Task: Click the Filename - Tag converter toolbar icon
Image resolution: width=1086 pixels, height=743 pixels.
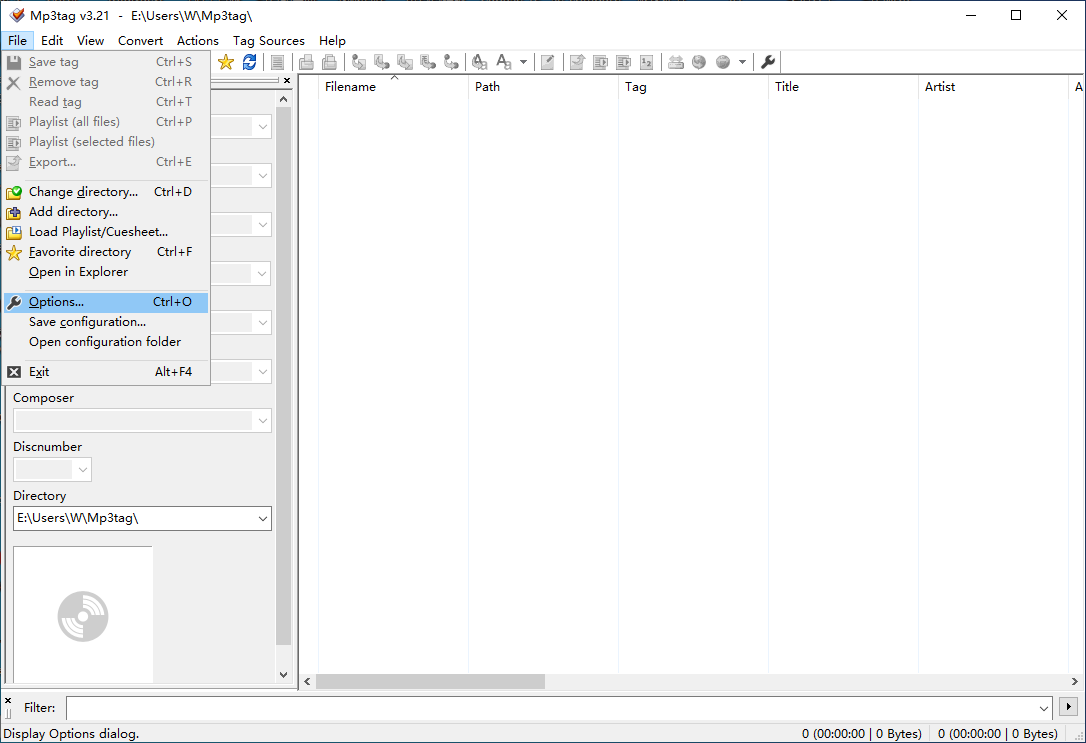Action: [382, 62]
